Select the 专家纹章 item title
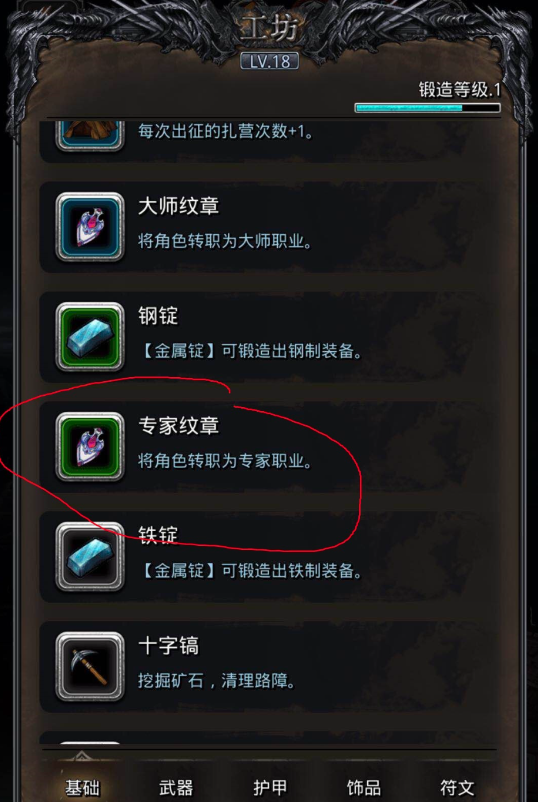The height and width of the screenshot is (802, 538). 178,426
